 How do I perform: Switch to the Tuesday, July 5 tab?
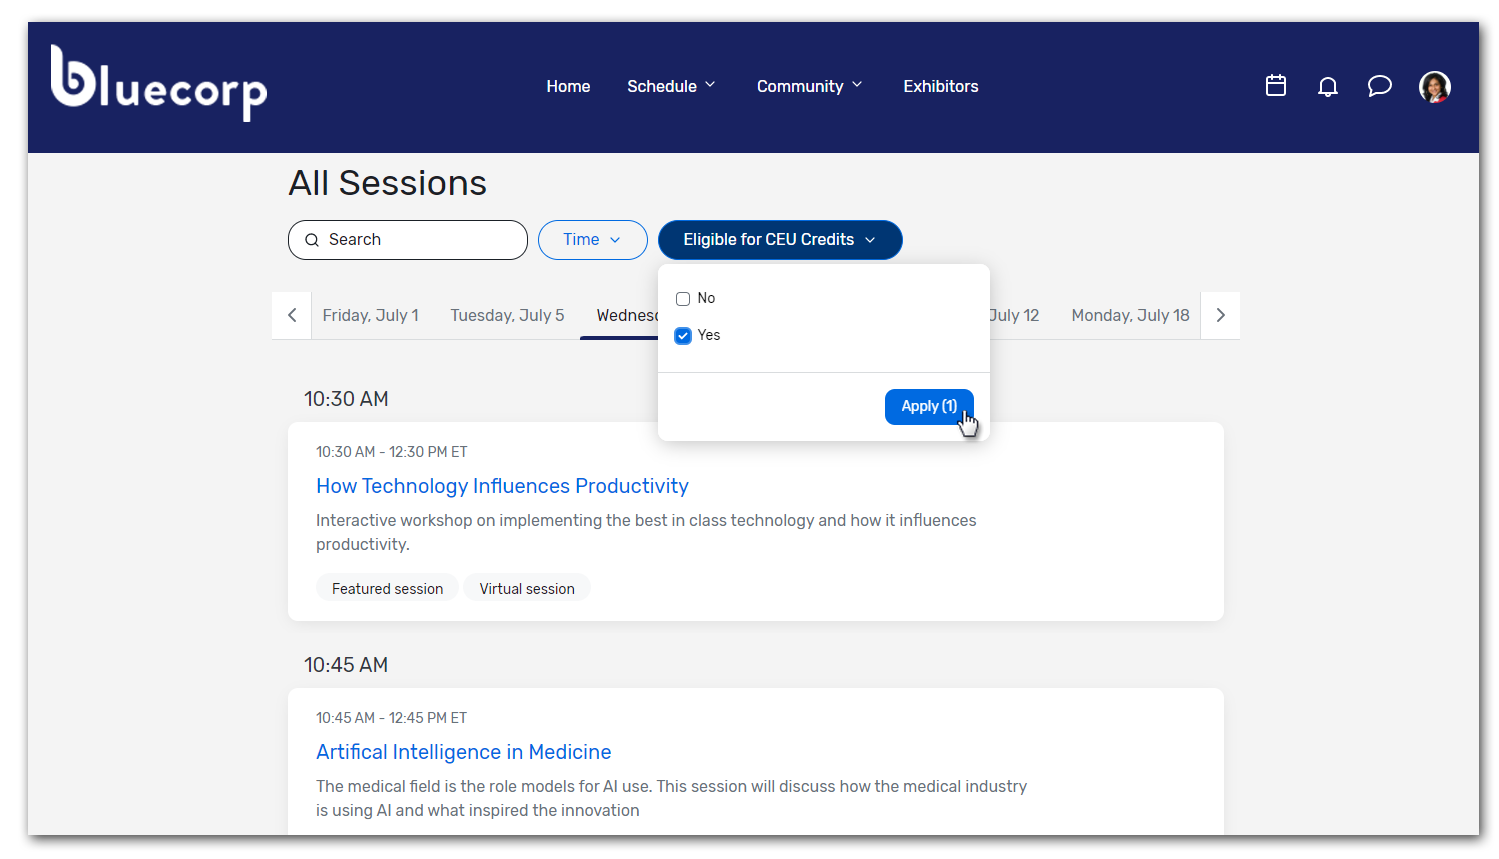coord(507,315)
